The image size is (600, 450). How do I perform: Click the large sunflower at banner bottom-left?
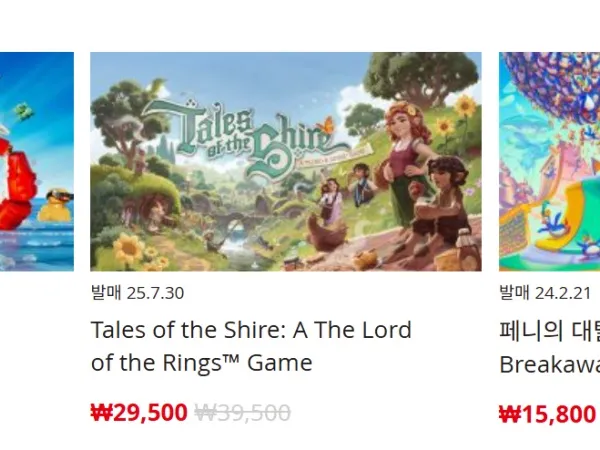[129, 248]
